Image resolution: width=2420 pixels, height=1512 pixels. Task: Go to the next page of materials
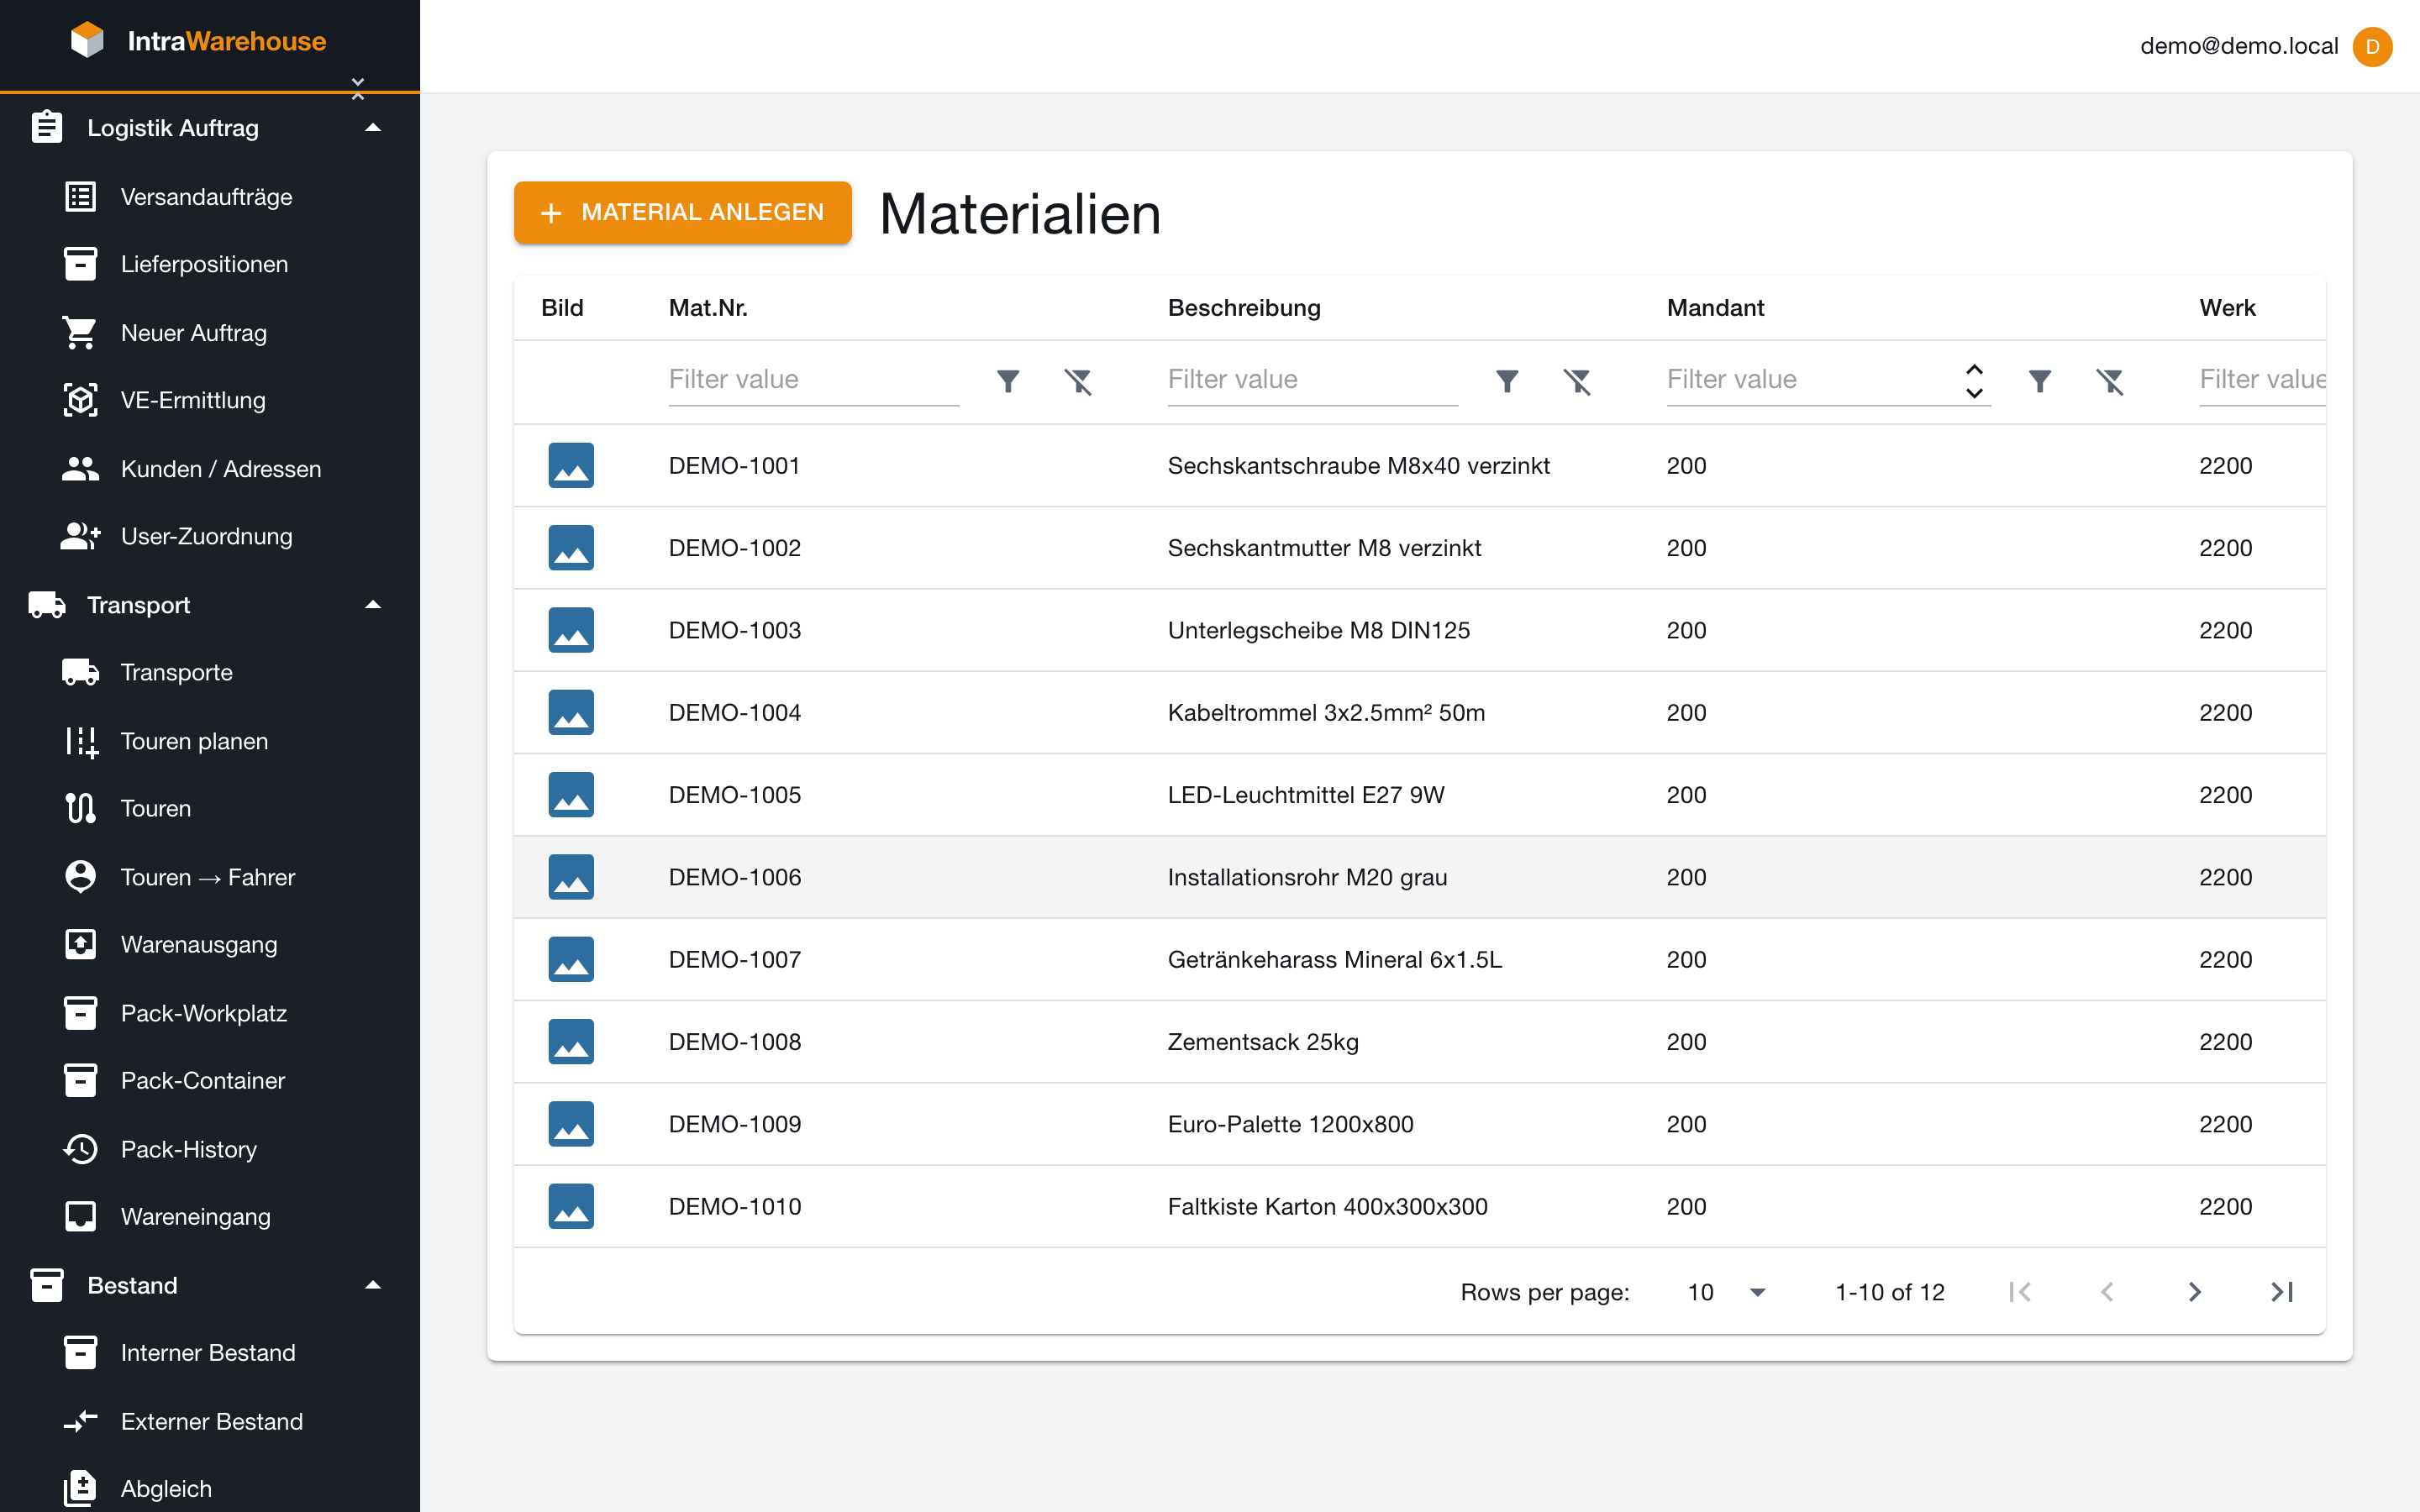pyautogui.click(x=2195, y=1292)
